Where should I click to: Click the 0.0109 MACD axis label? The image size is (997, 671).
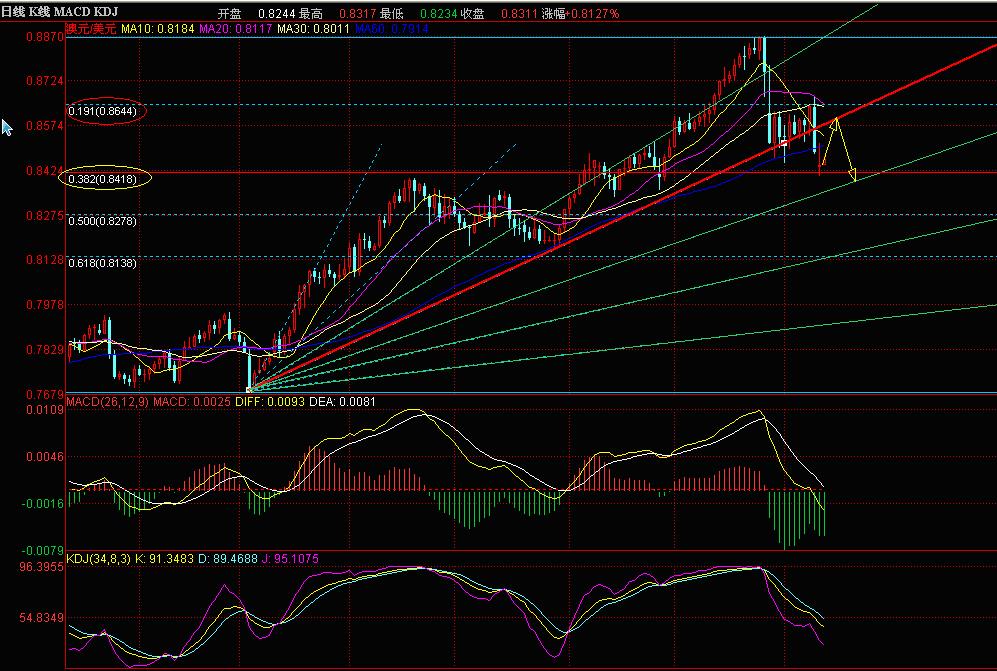[x=45, y=410]
